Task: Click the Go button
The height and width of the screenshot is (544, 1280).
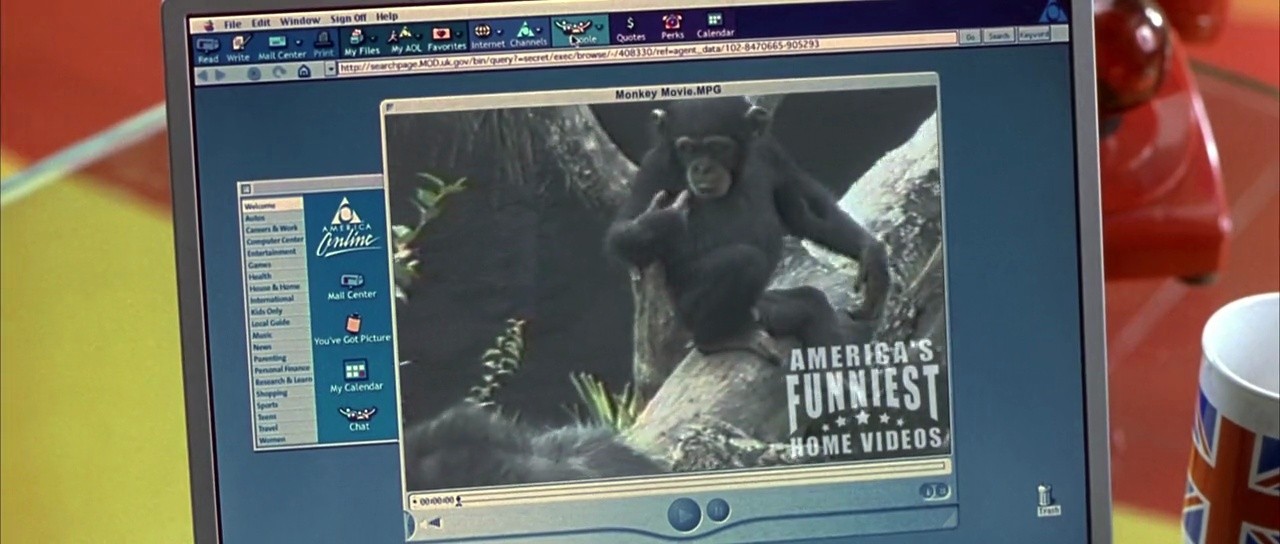Action: point(969,37)
